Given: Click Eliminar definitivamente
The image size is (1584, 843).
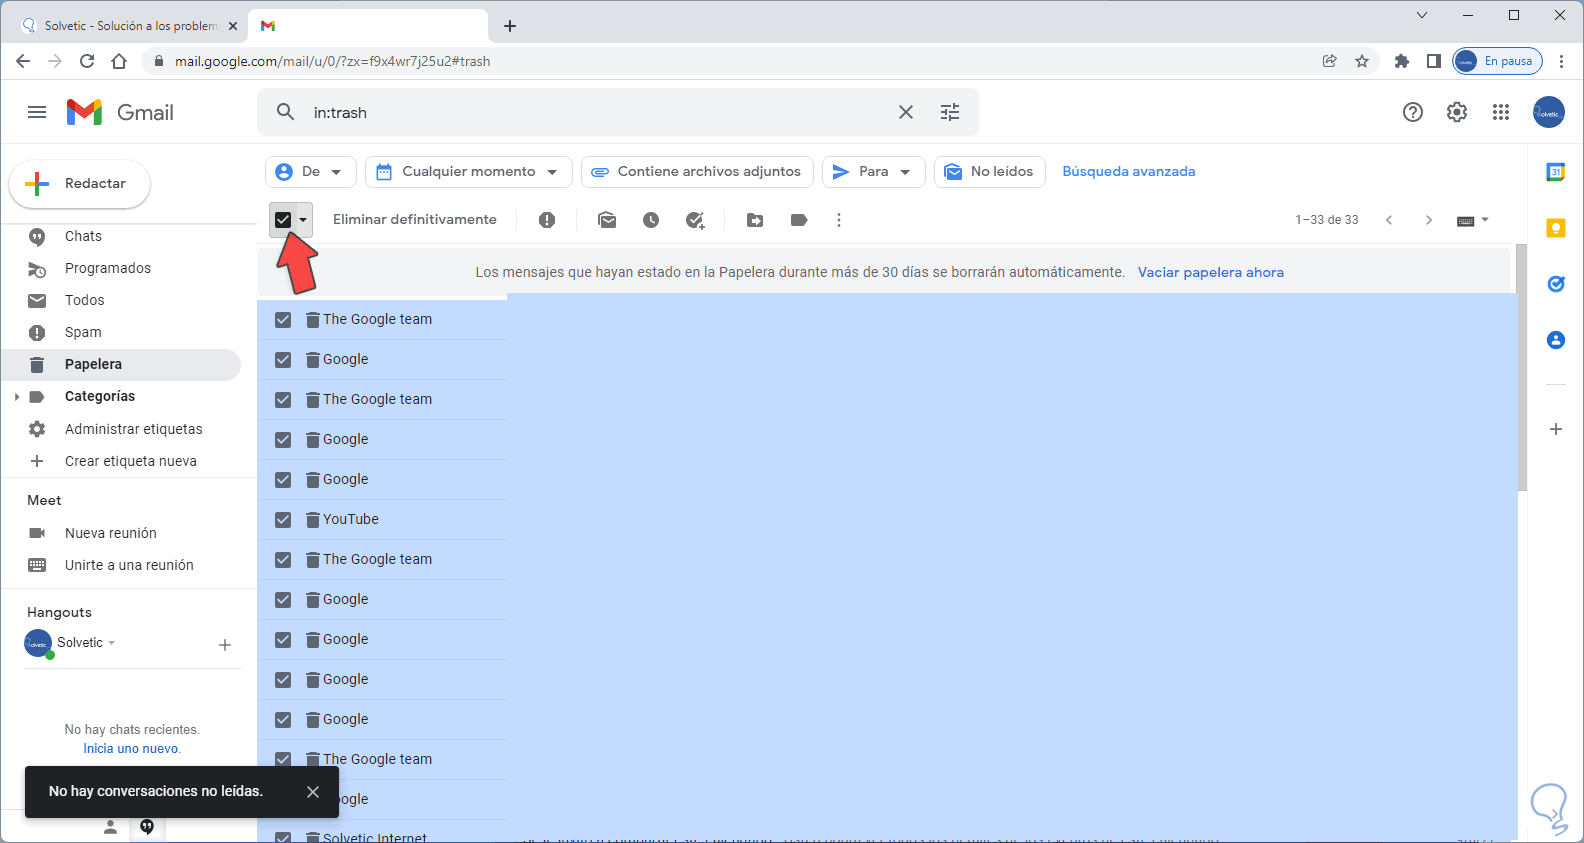Looking at the screenshot, I should click(415, 220).
